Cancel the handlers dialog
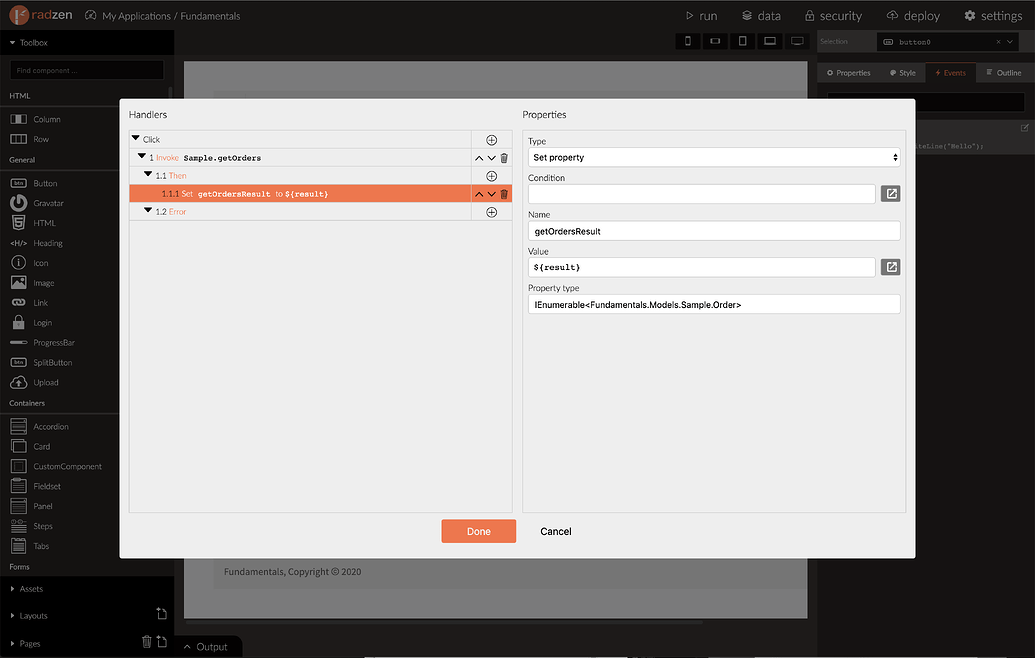This screenshot has height=658, width=1035. click(556, 531)
